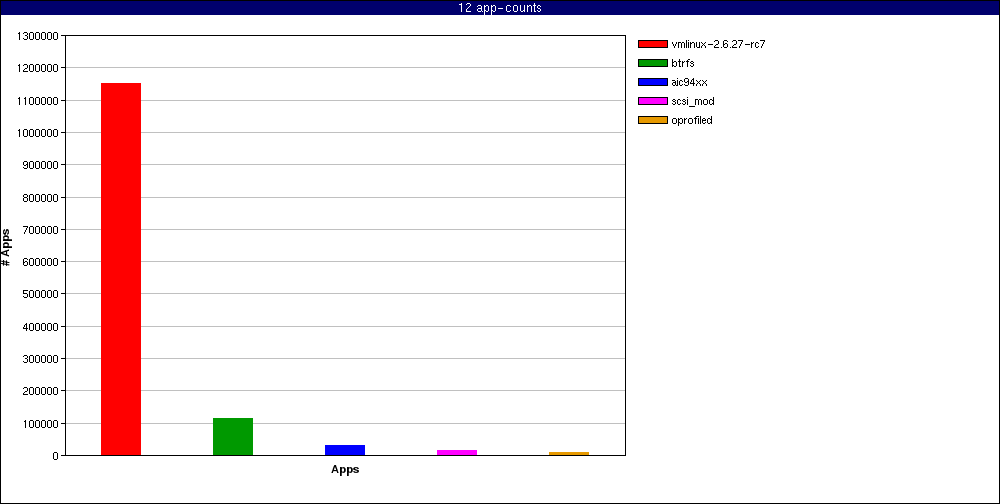Viewport: 1000px width, 504px height.
Task: Click the '12 app-counts' title bar
Action: click(500, 8)
